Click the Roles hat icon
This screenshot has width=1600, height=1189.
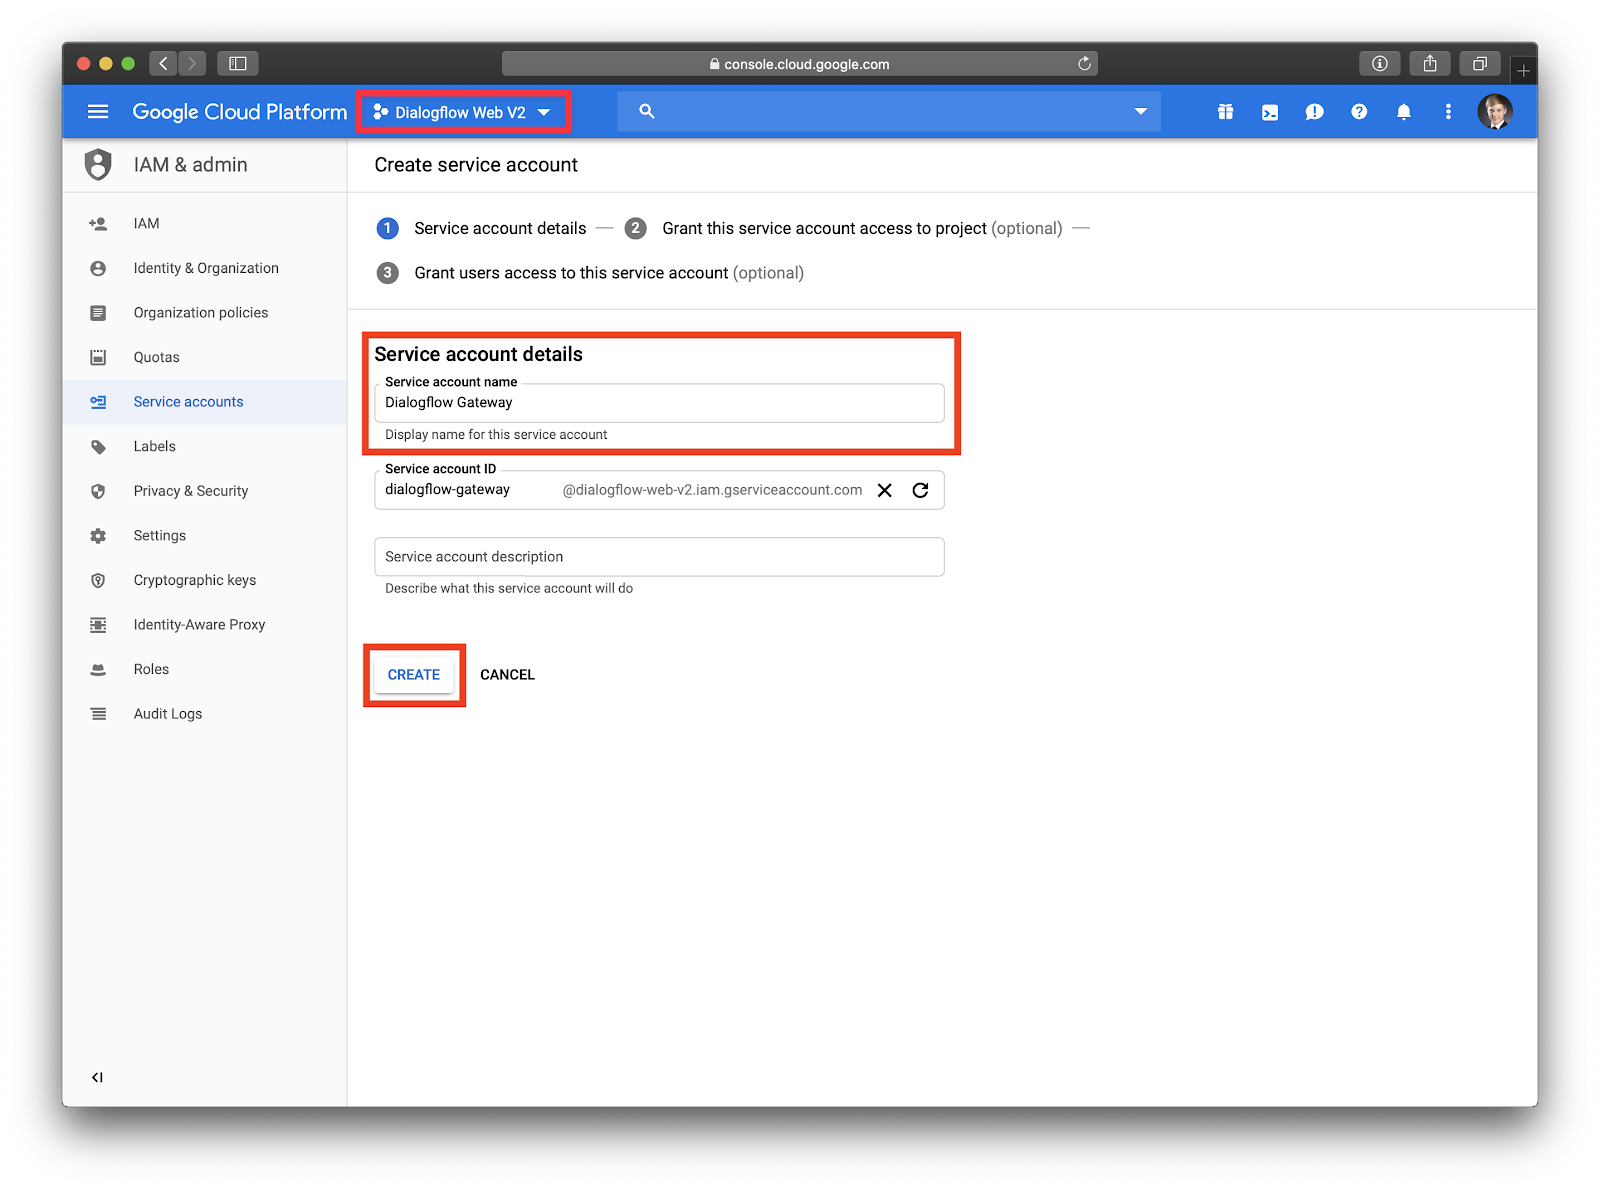click(x=98, y=670)
